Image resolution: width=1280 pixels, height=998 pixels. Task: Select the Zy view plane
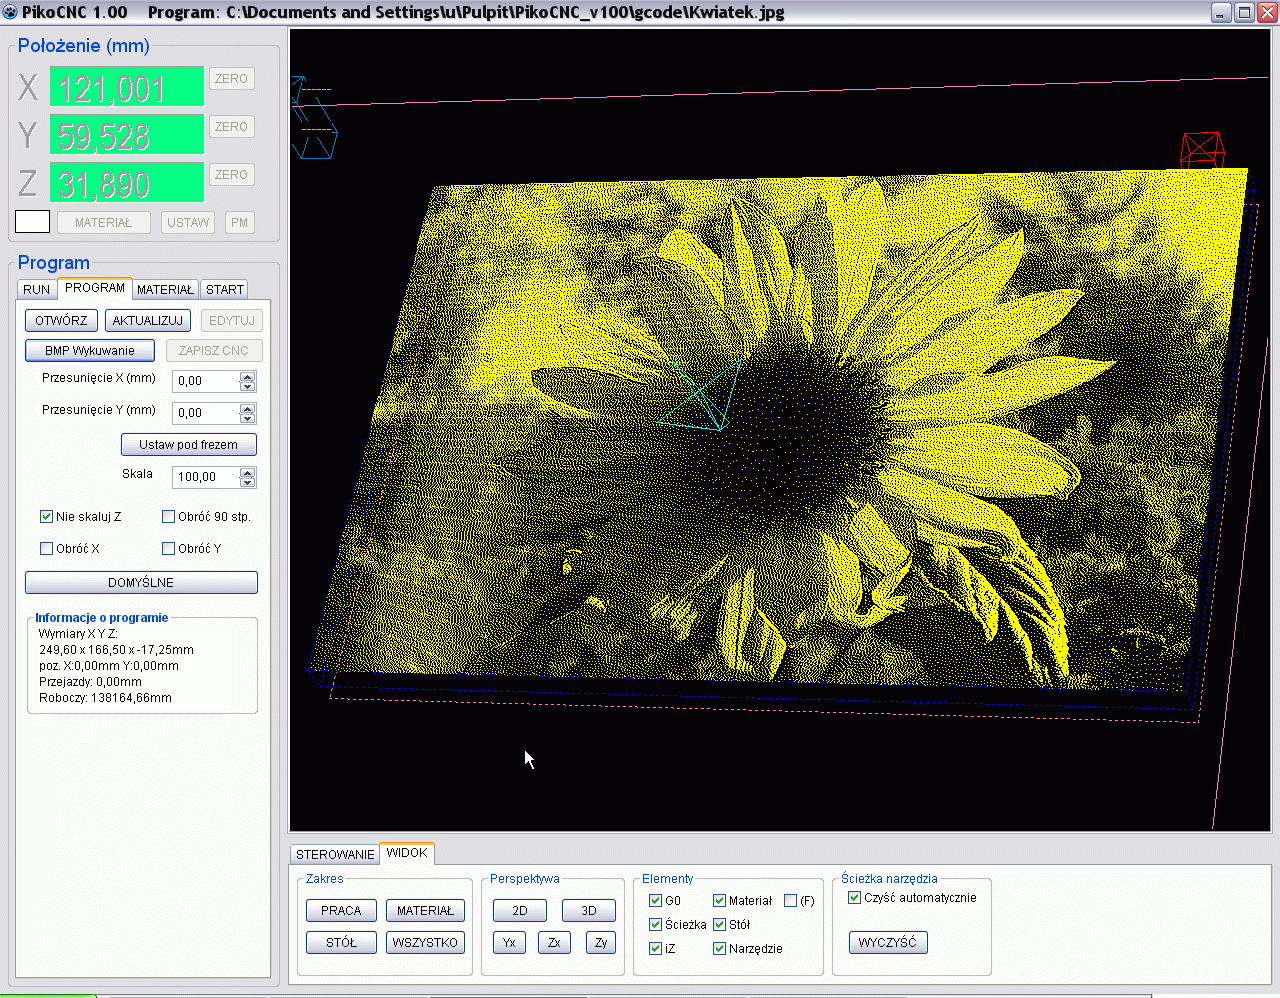click(x=601, y=943)
